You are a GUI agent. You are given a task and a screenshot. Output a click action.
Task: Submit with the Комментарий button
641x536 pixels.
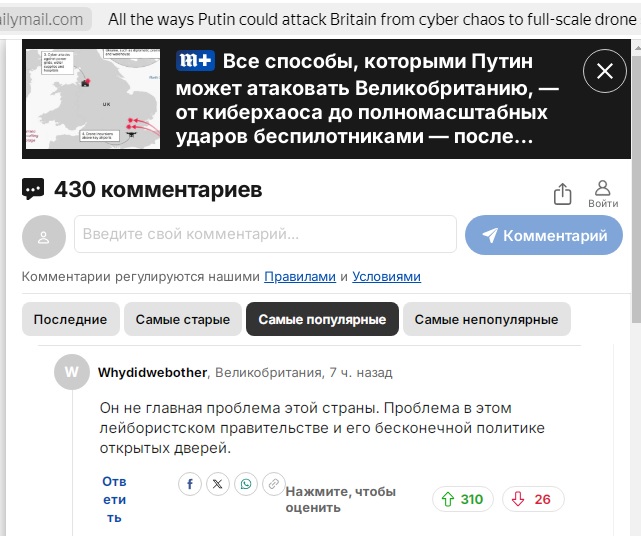tap(544, 235)
